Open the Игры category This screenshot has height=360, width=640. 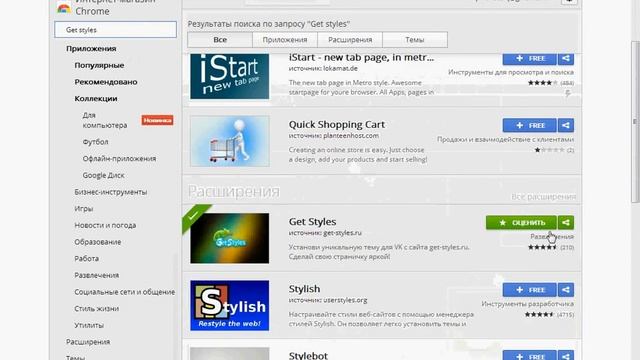tap(84, 209)
